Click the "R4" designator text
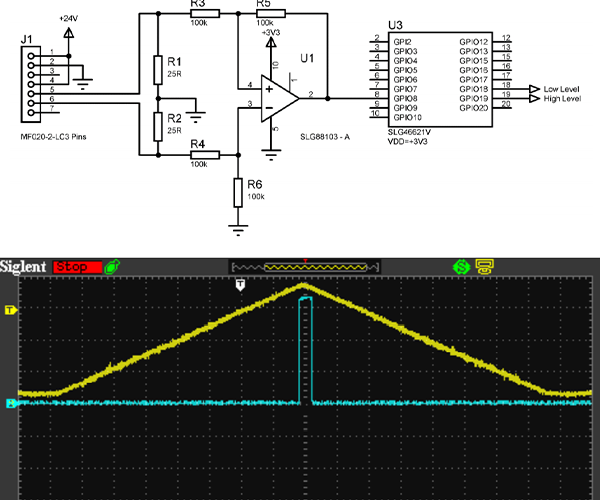Screen dimensions: 600x500 point(197,144)
